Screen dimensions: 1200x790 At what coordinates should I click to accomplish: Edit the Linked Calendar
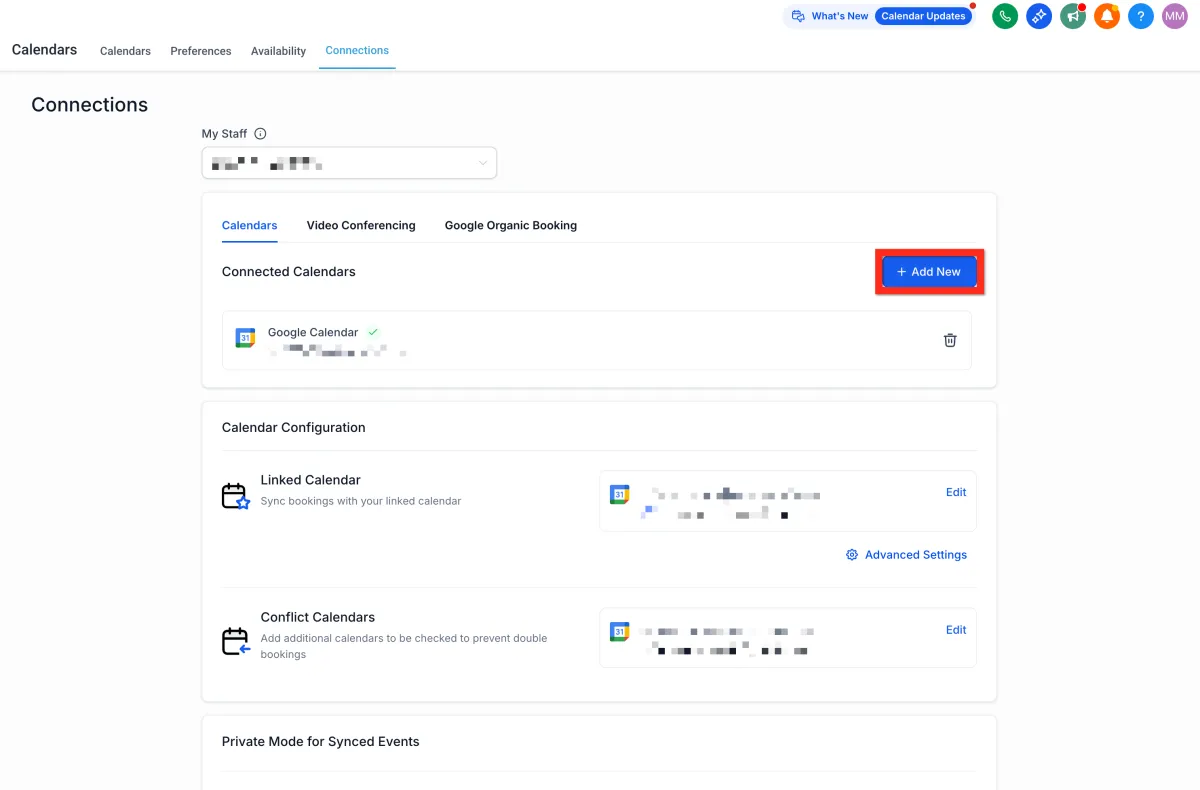tap(956, 492)
